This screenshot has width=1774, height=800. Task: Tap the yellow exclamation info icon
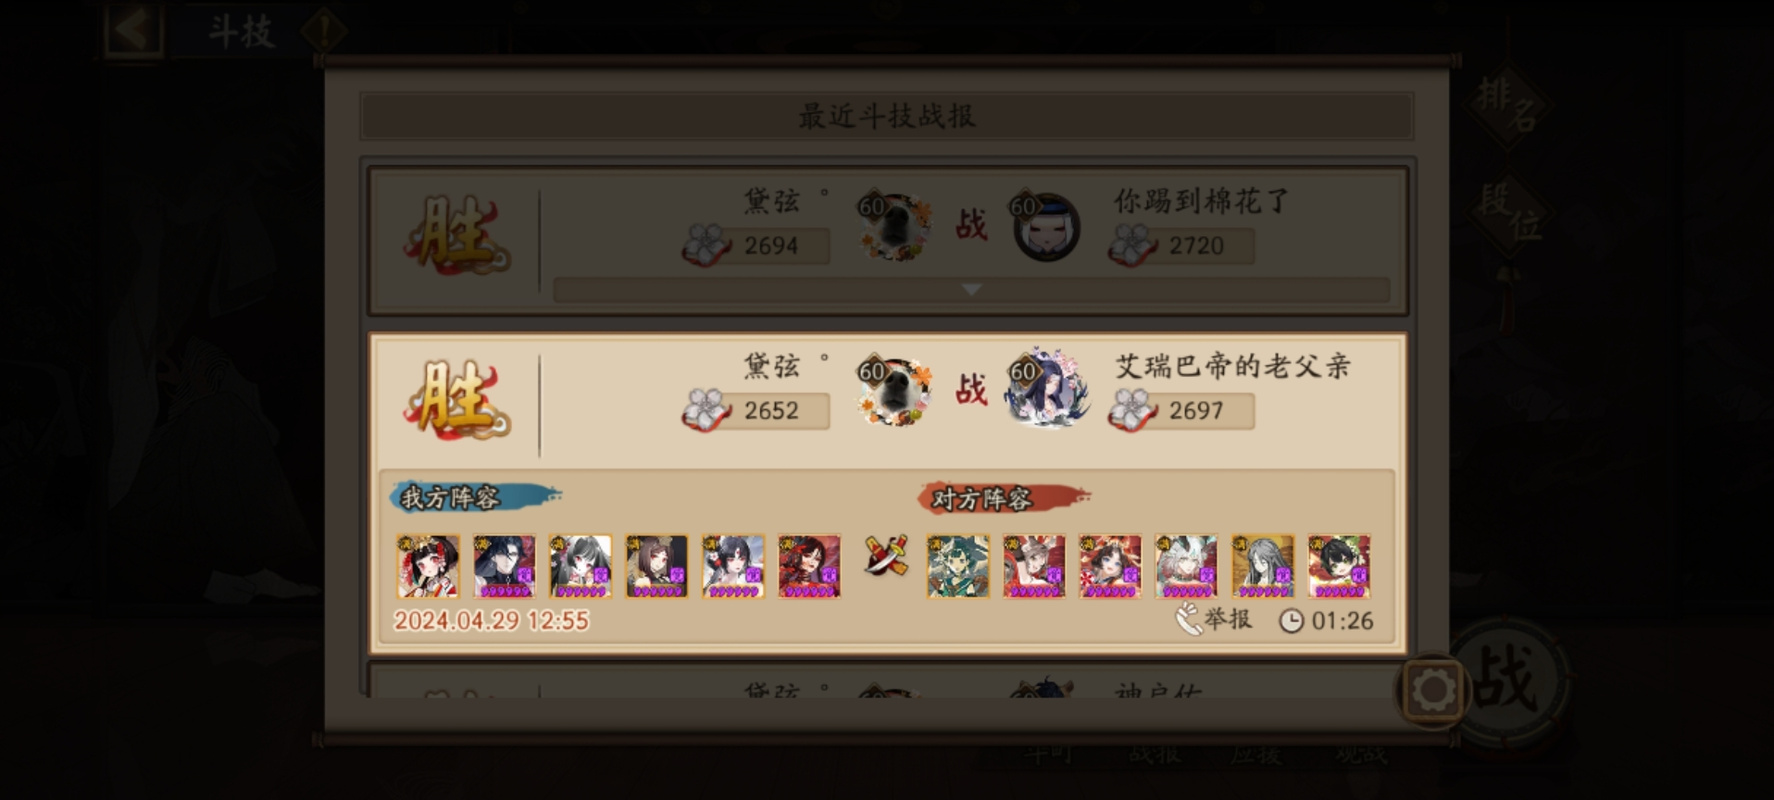(x=324, y=31)
